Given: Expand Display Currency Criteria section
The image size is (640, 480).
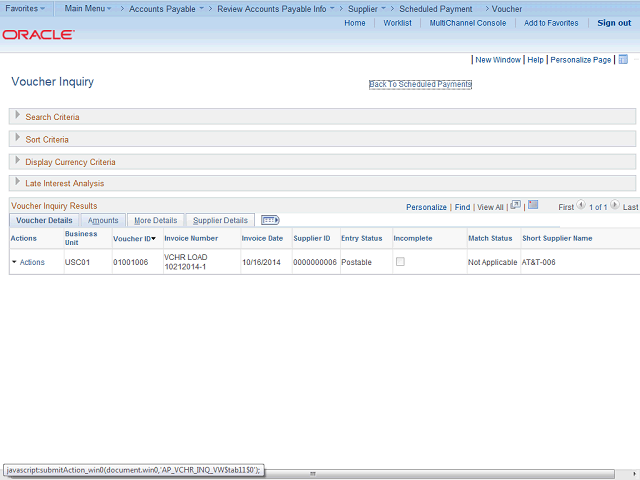Looking at the screenshot, I should (18, 160).
